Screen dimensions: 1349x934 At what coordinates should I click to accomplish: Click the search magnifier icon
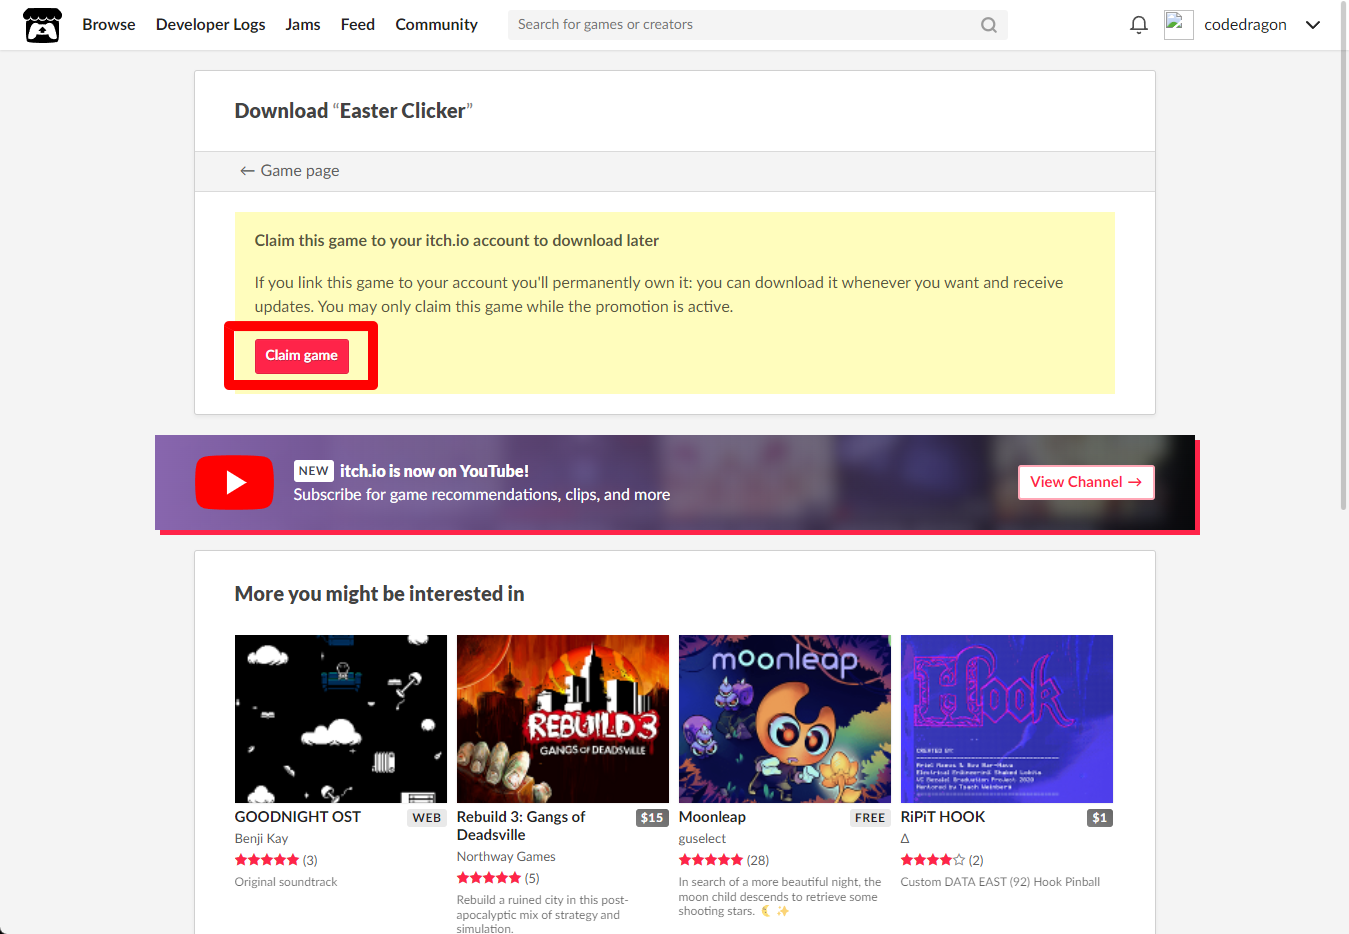(x=988, y=25)
